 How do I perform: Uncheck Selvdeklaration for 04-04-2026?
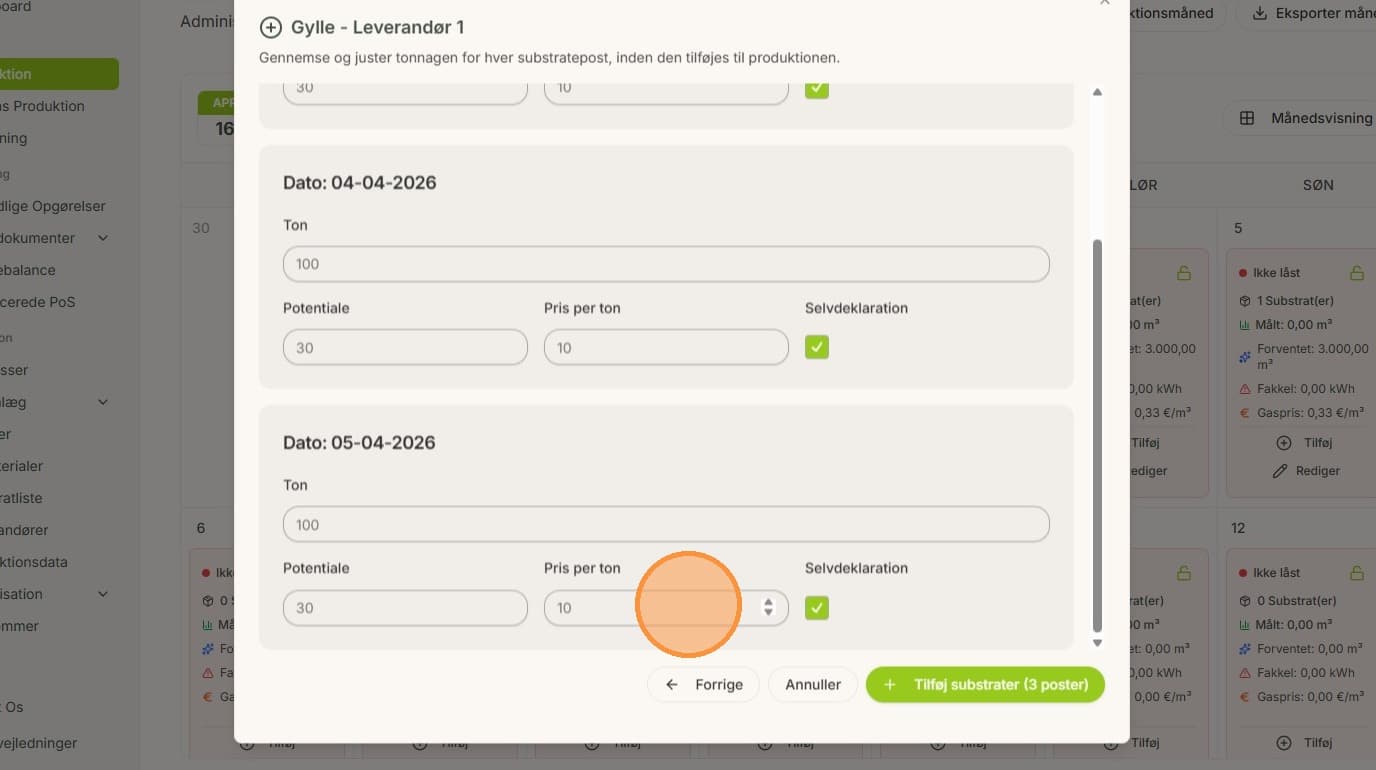point(817,347)
